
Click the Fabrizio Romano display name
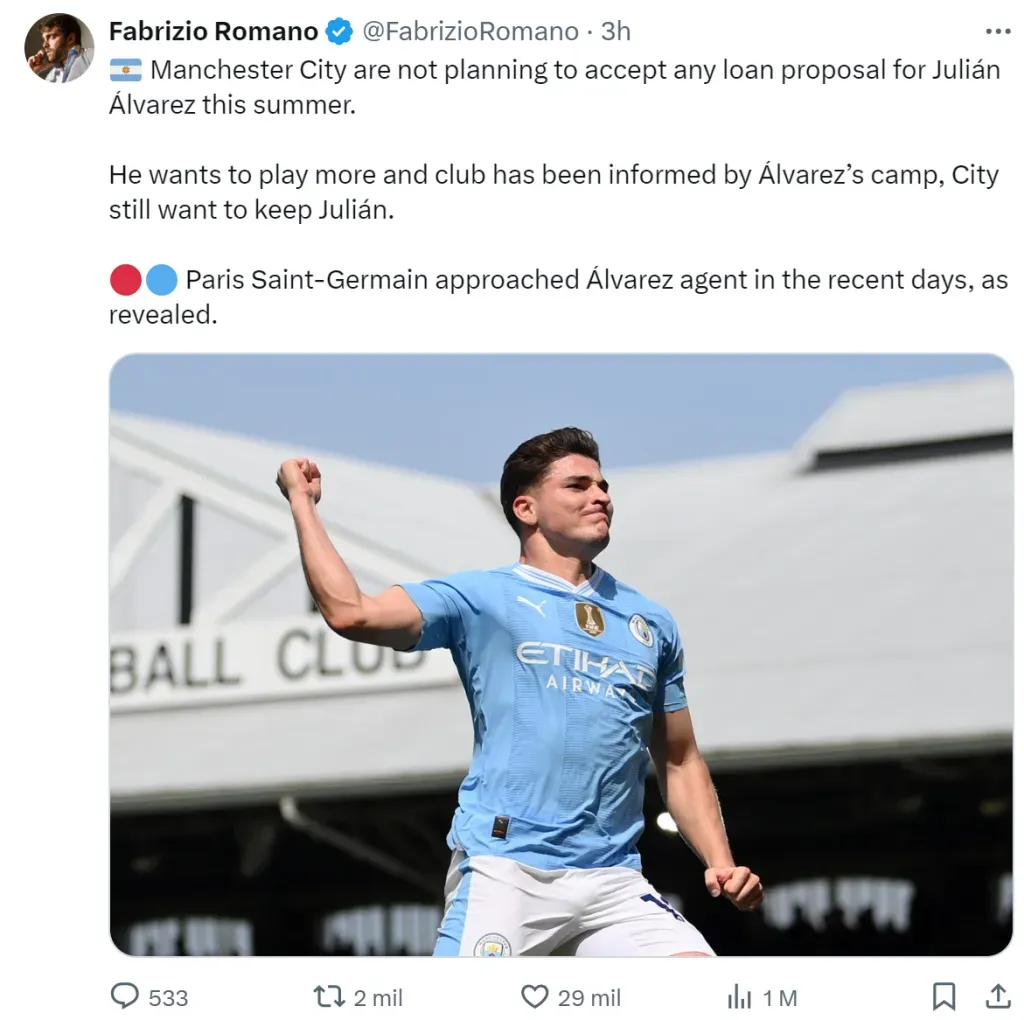pos(214,31)
